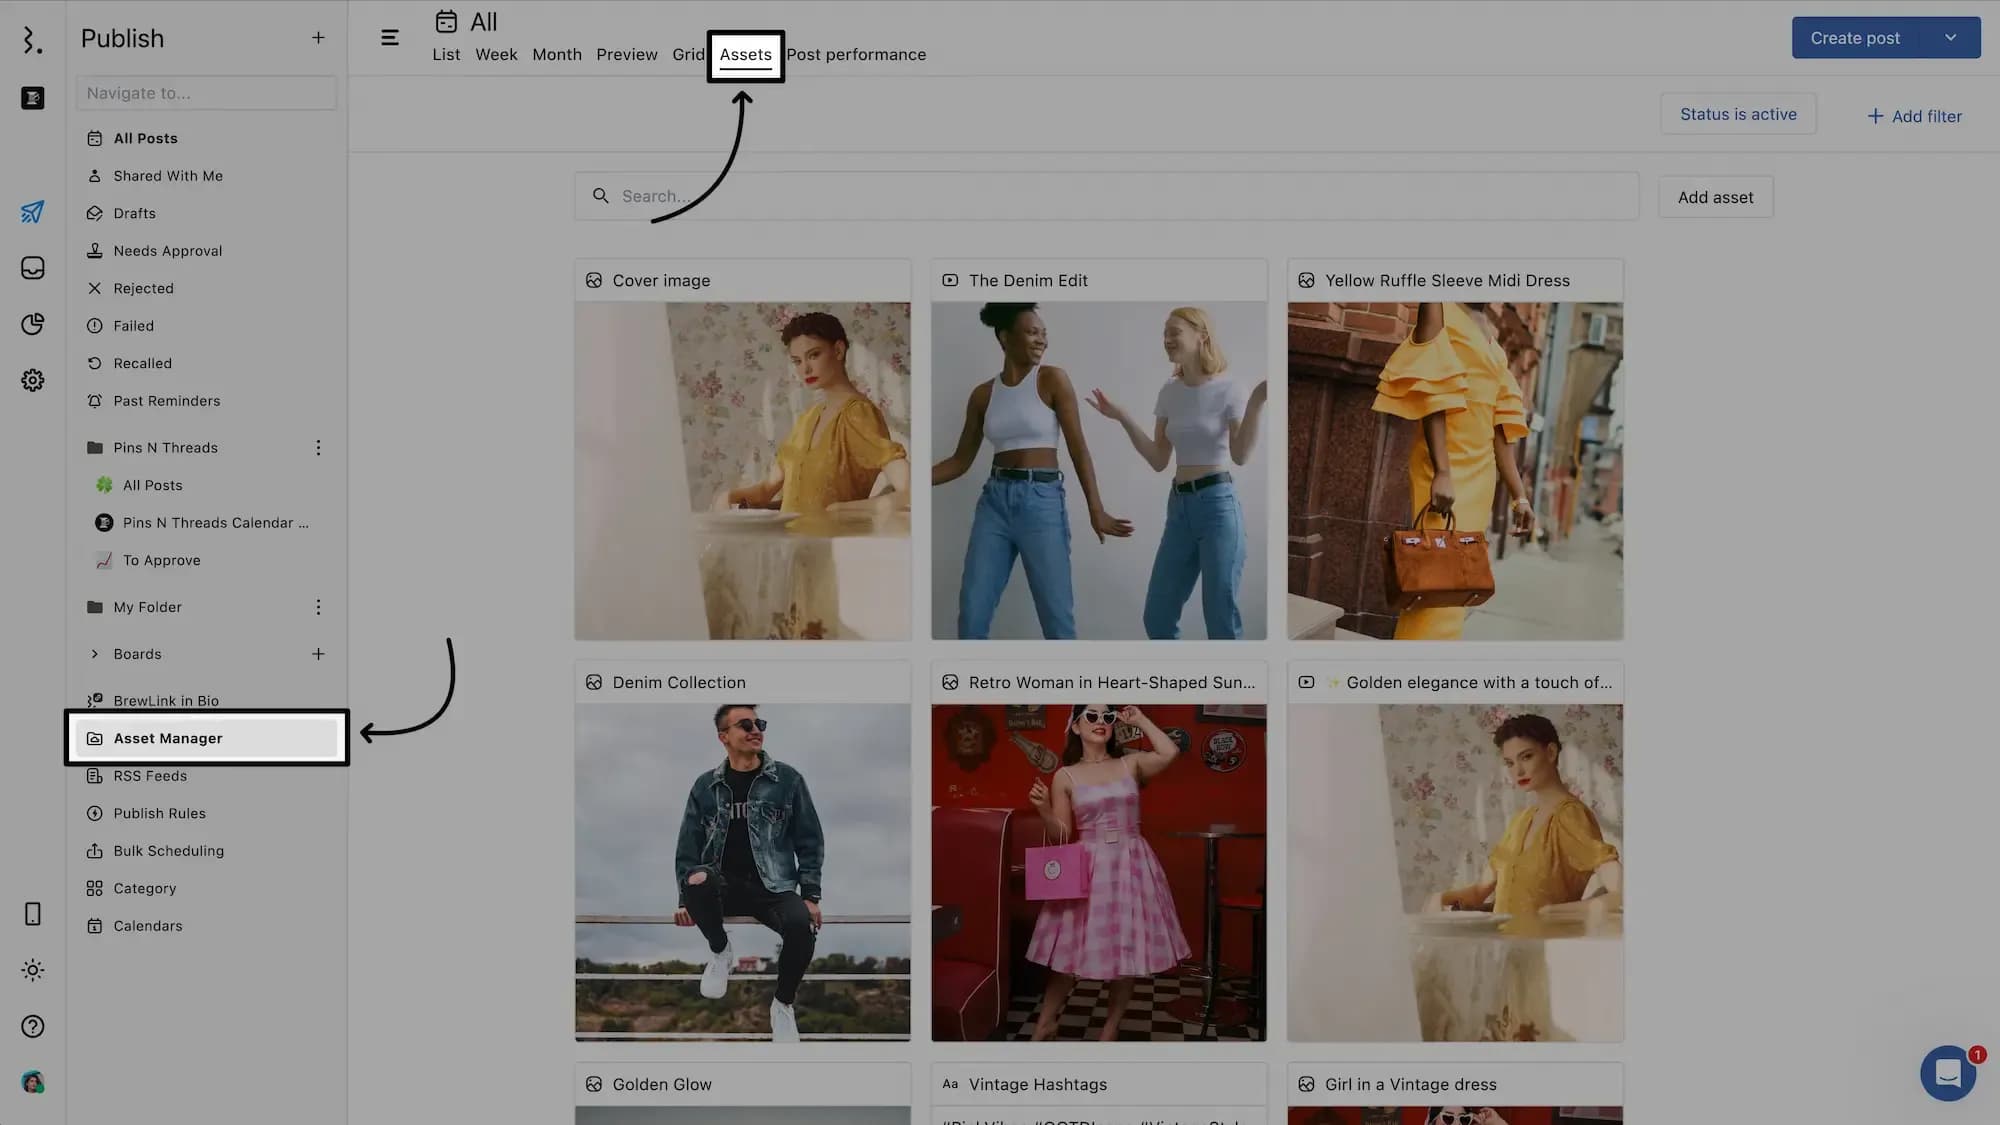Open Create post dropdown arrow
The image size is (2000, 1125).
(x=1950, y=38)
